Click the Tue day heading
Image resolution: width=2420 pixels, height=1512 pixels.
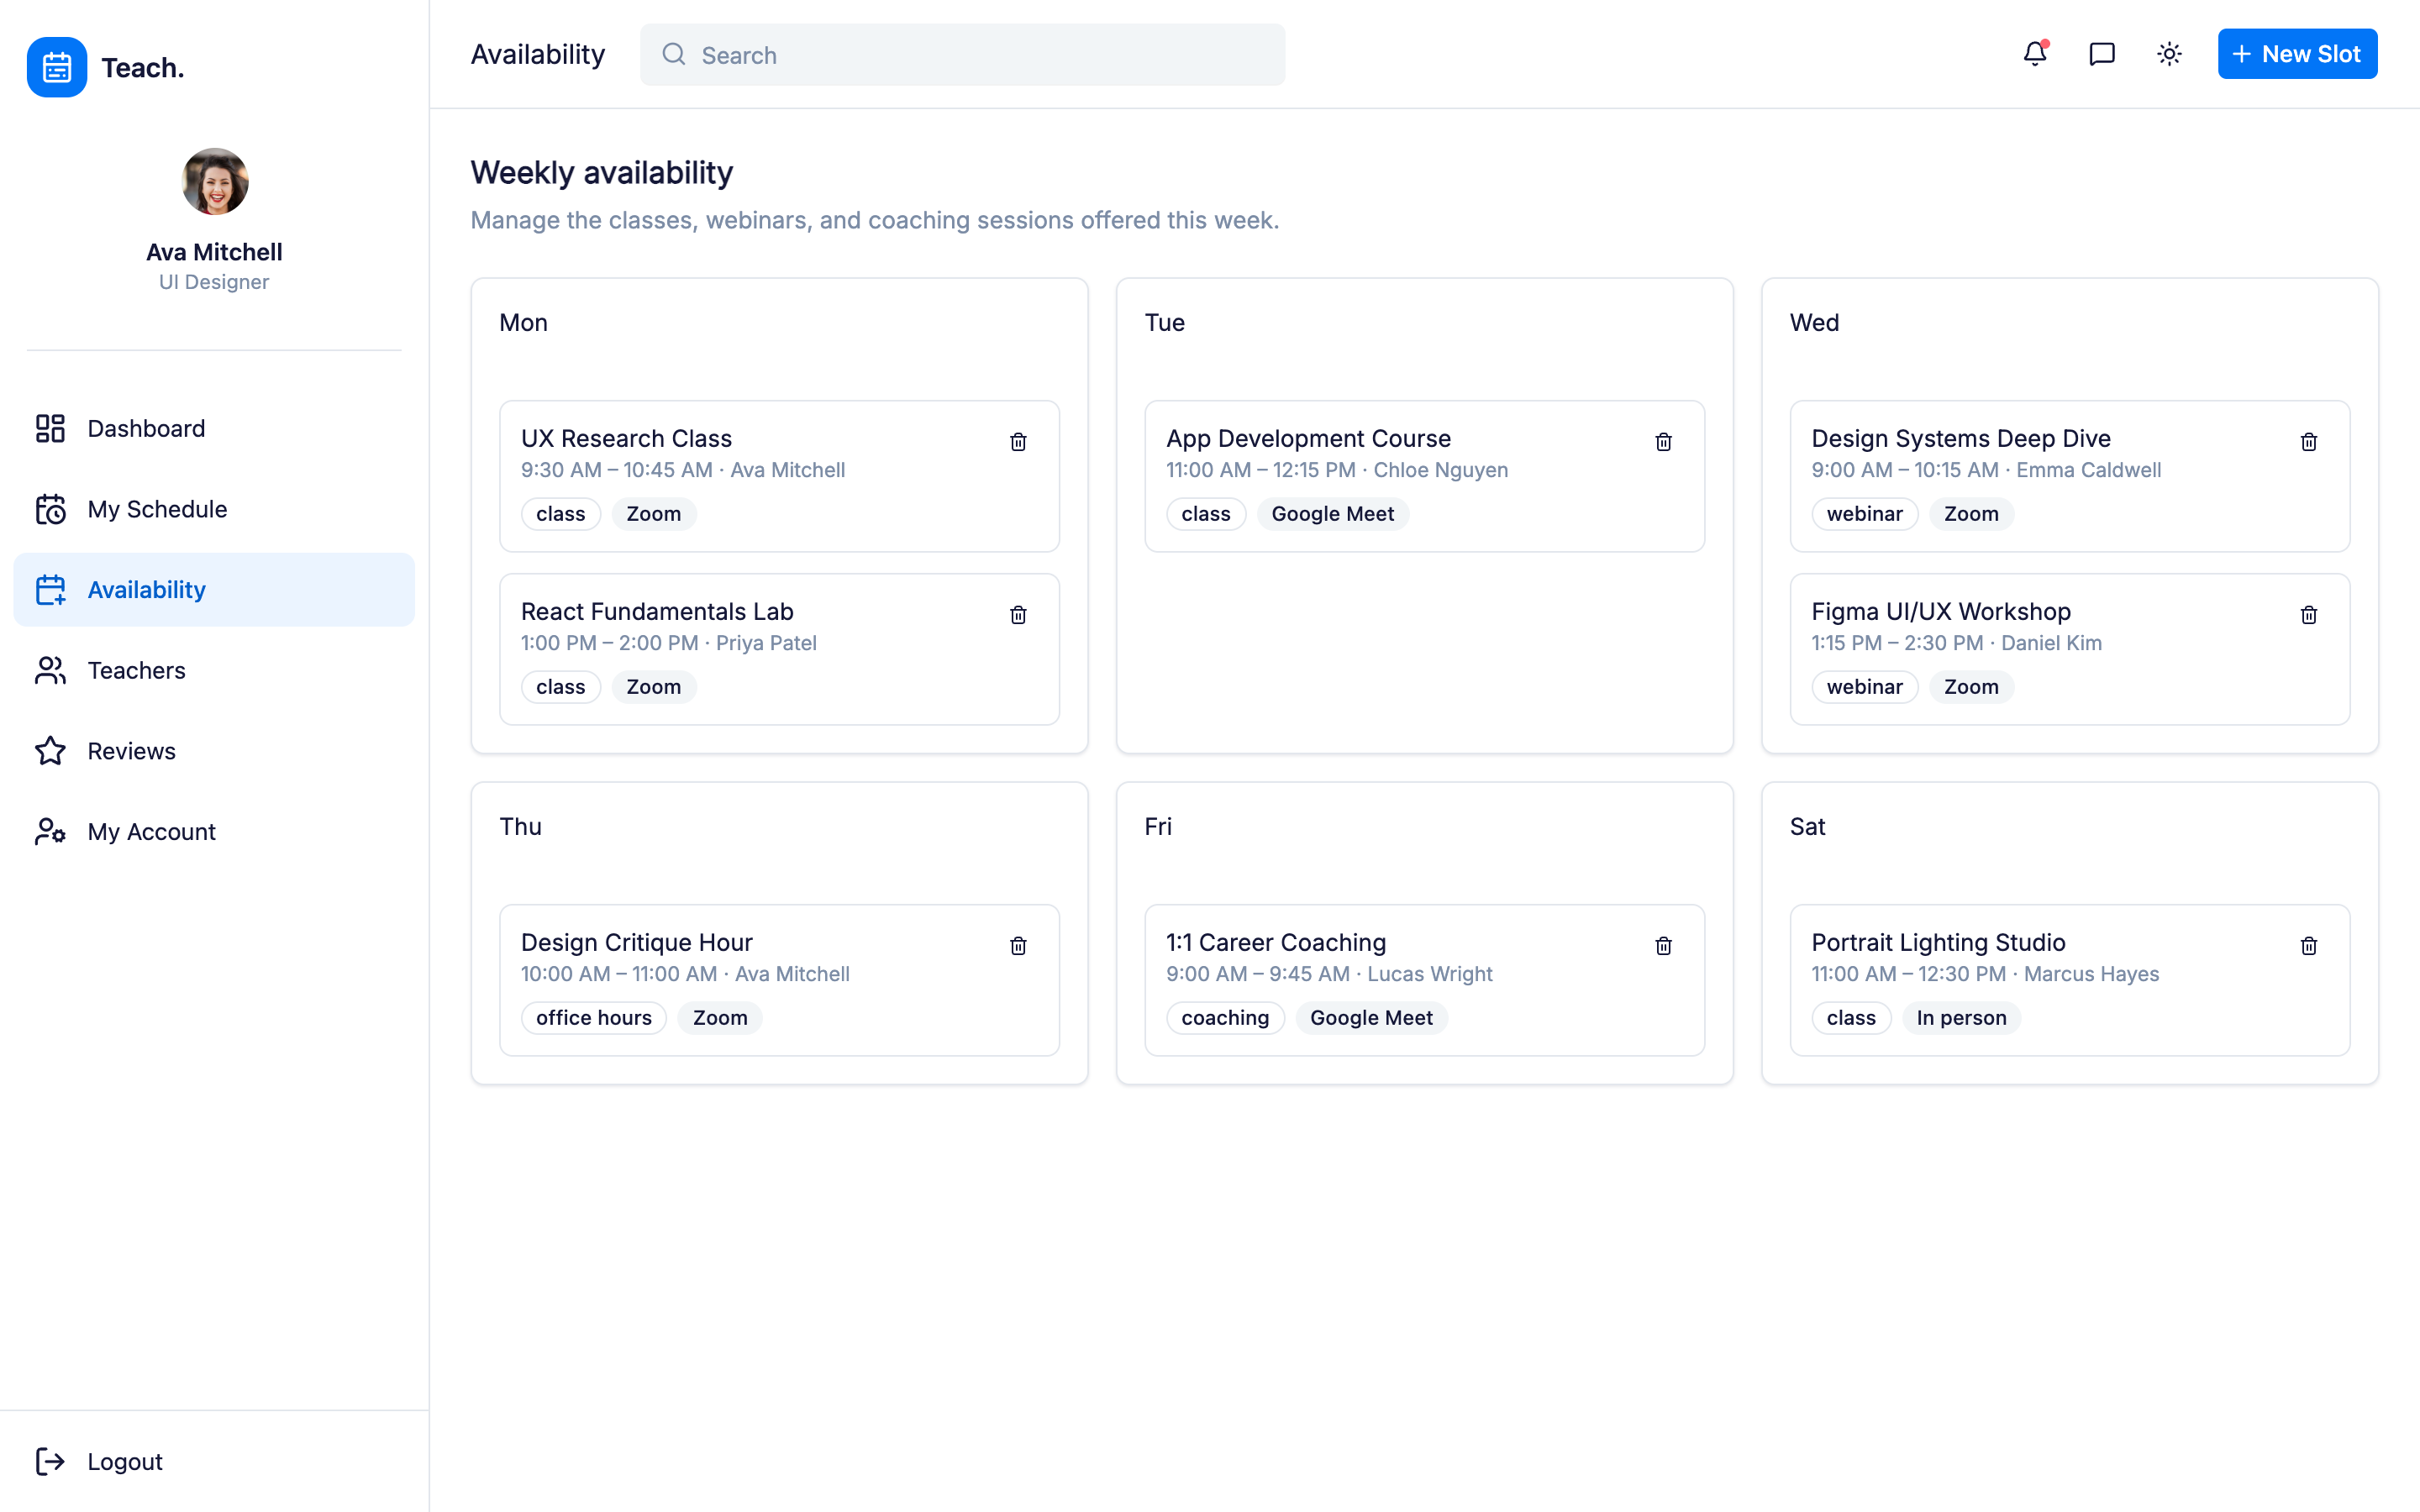click(1164, 322)
